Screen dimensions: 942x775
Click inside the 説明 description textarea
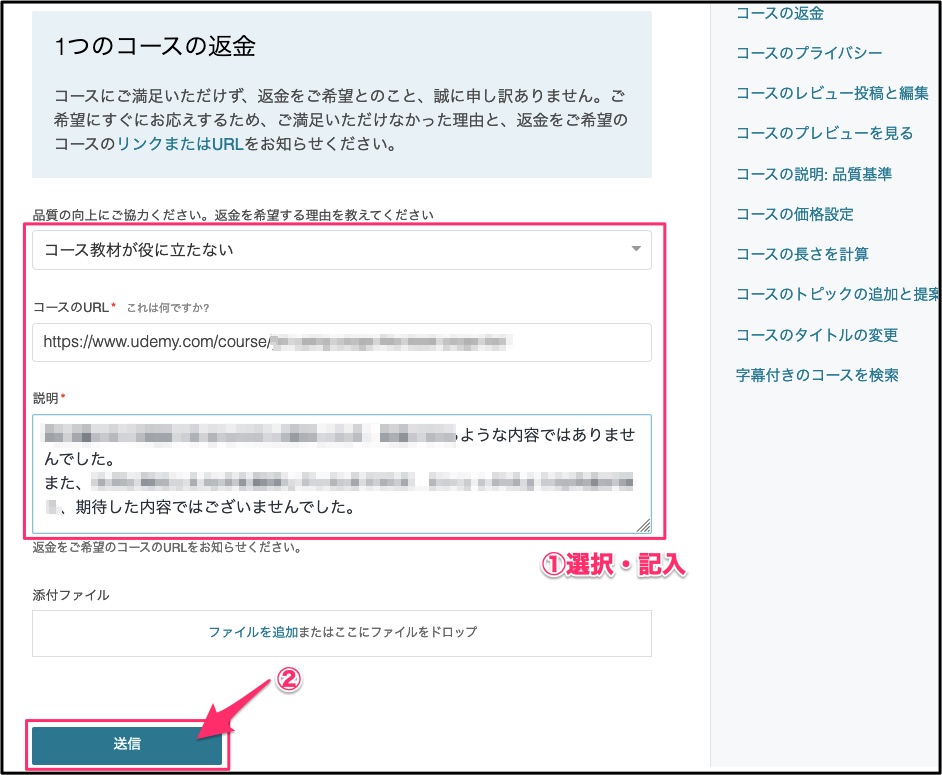pos(341,472)
